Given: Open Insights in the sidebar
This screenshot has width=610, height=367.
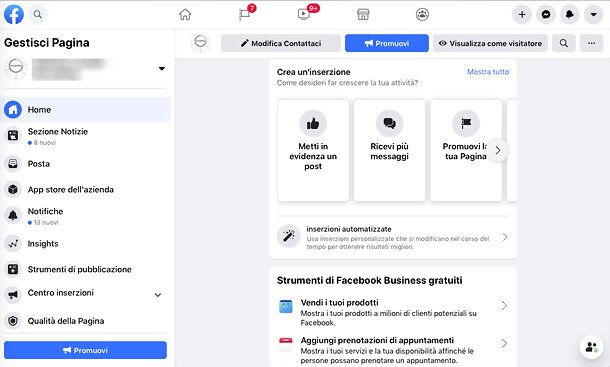Looking at the screenshot, I should 87,244.
